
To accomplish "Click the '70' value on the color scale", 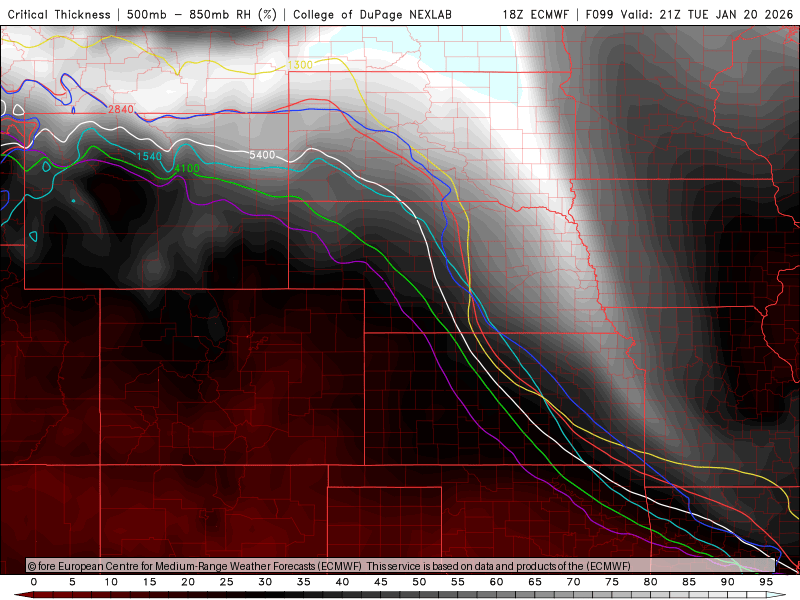I will [573, 582].
